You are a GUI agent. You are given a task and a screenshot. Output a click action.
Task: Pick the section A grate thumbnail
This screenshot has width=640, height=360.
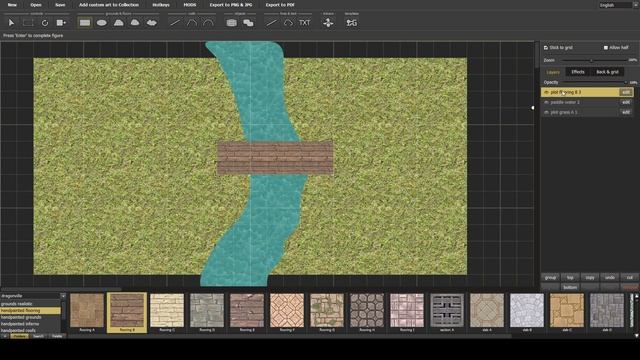coord(447,310)
